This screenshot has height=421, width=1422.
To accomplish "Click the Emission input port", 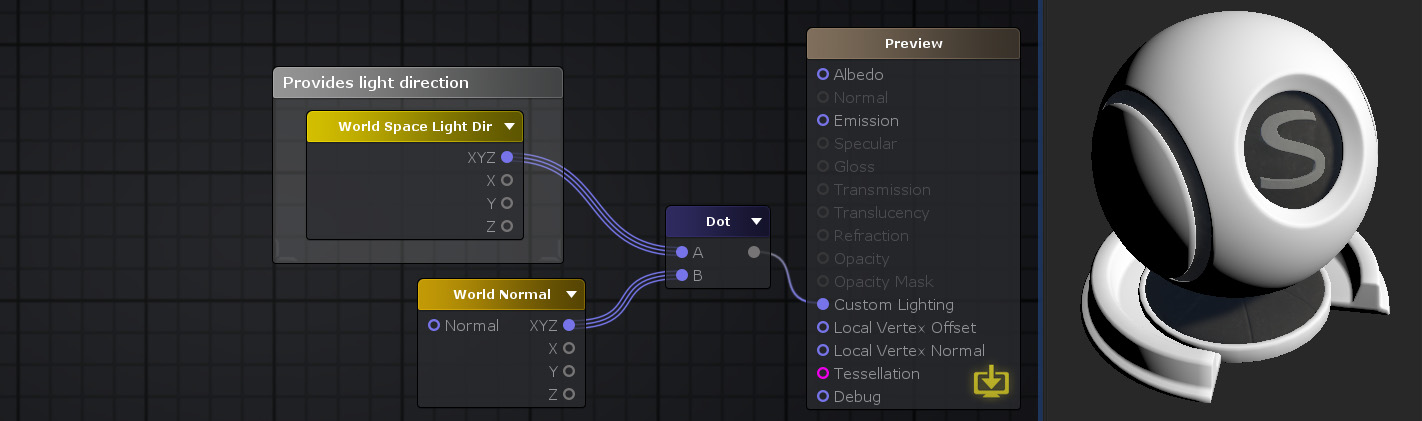I will [823, 120].
